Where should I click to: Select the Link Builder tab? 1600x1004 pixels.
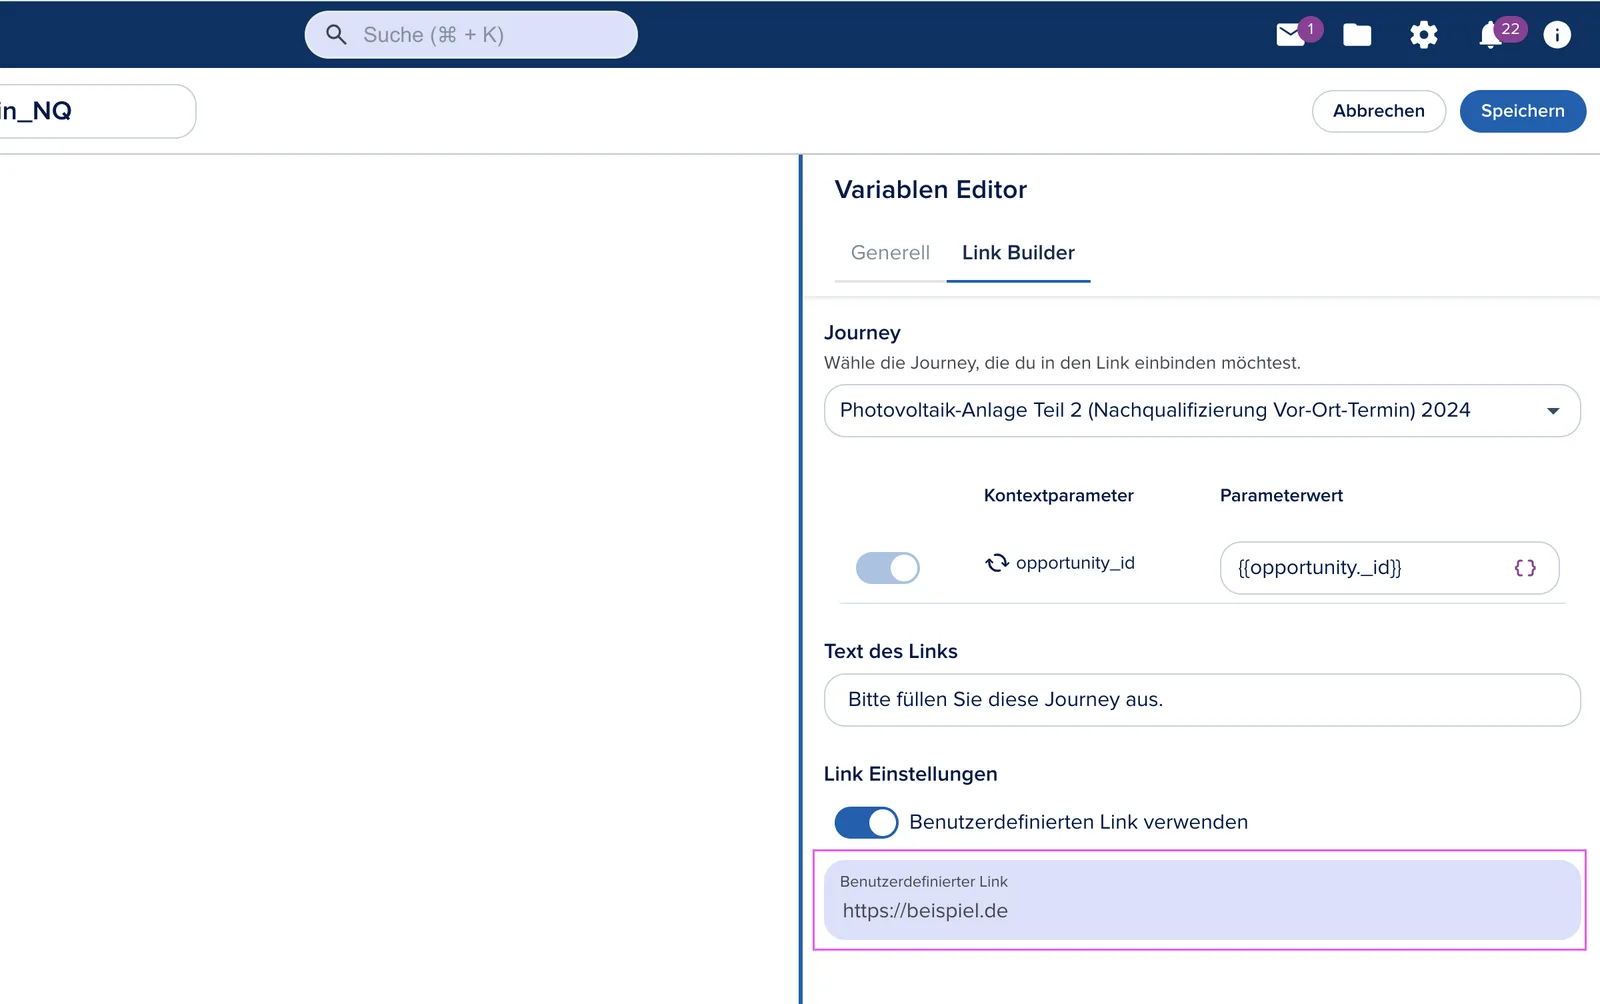click(x=1018, y=253)
